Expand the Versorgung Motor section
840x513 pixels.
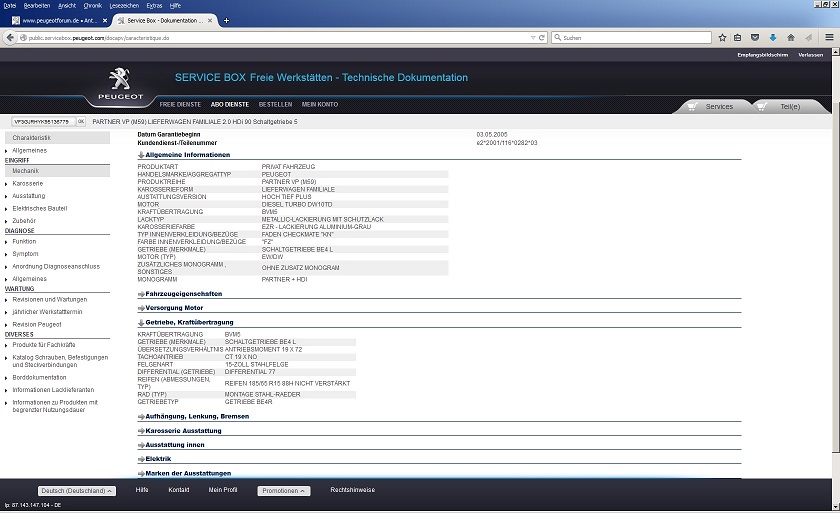174,308
